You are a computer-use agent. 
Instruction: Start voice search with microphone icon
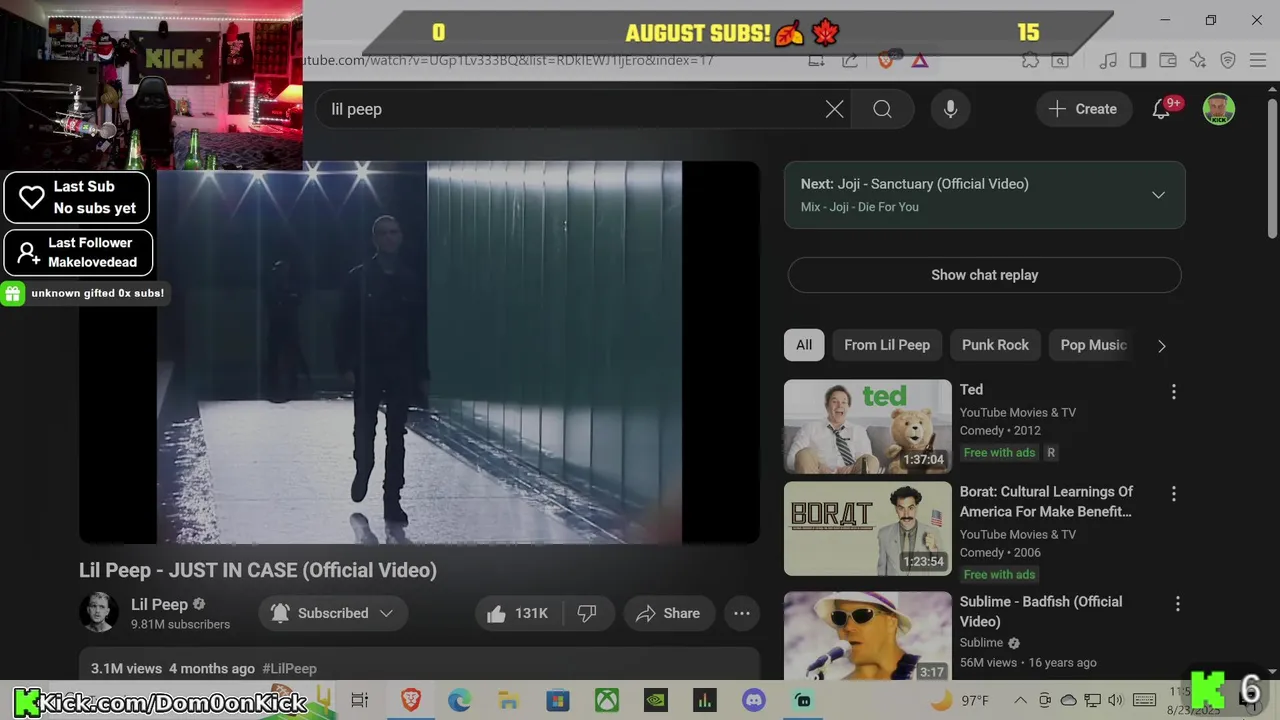(951, 109)
